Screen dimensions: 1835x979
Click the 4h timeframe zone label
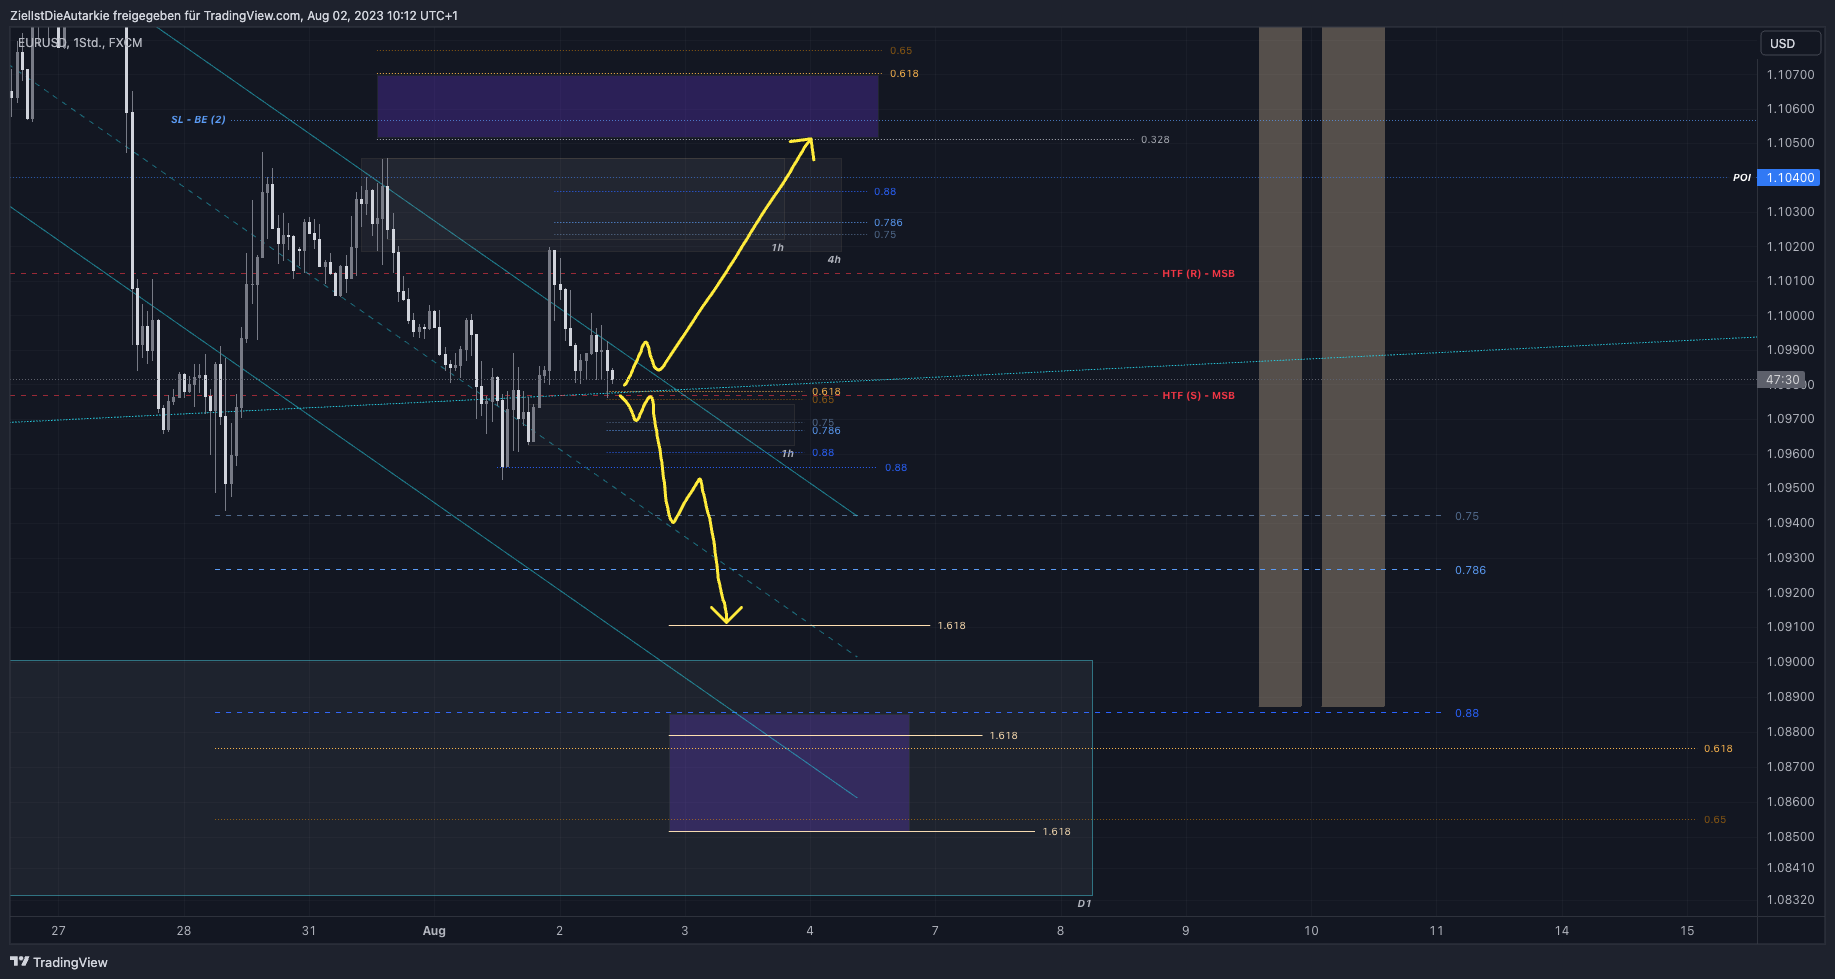click(834, 260)
